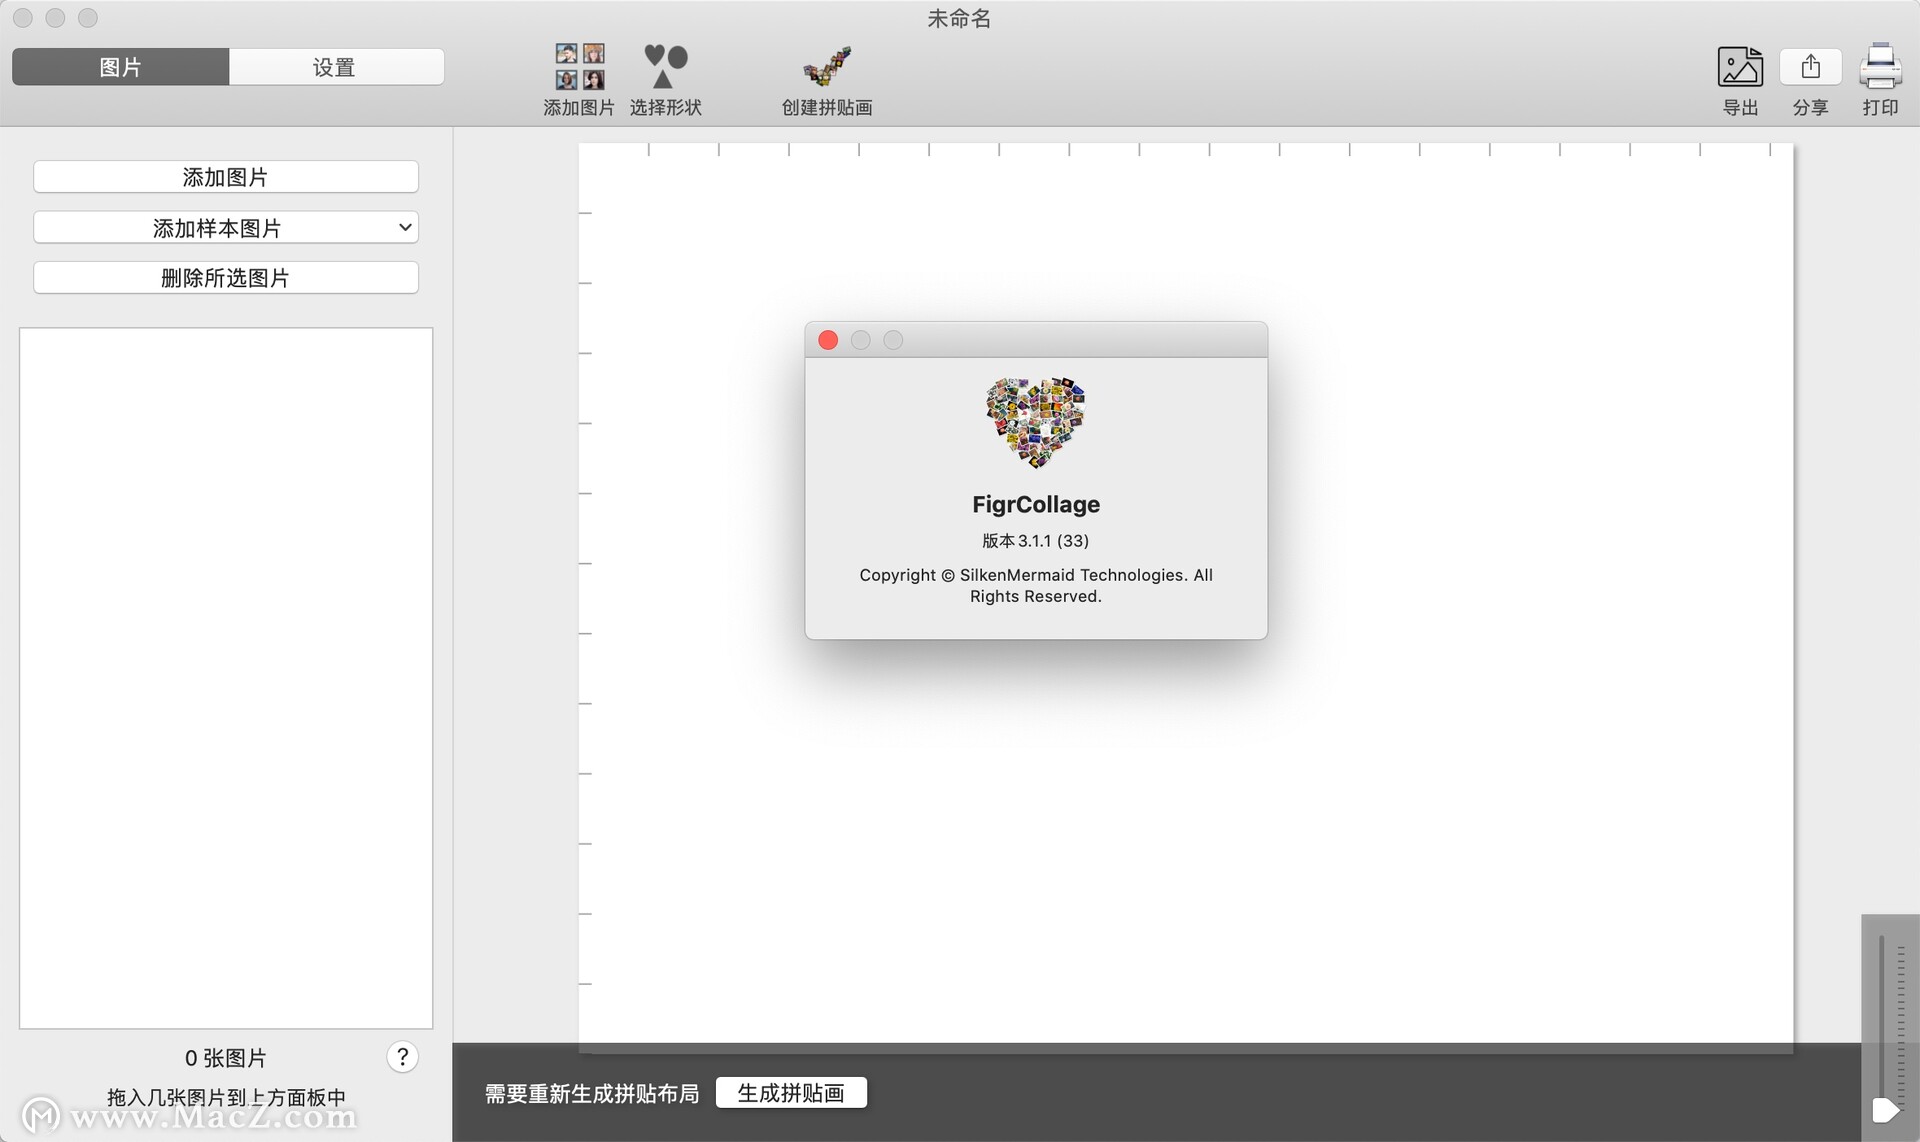The image size is (1920, 1142).
Task: Click the zoom slider handle at bottom right
Action: click(1885, 1110)
